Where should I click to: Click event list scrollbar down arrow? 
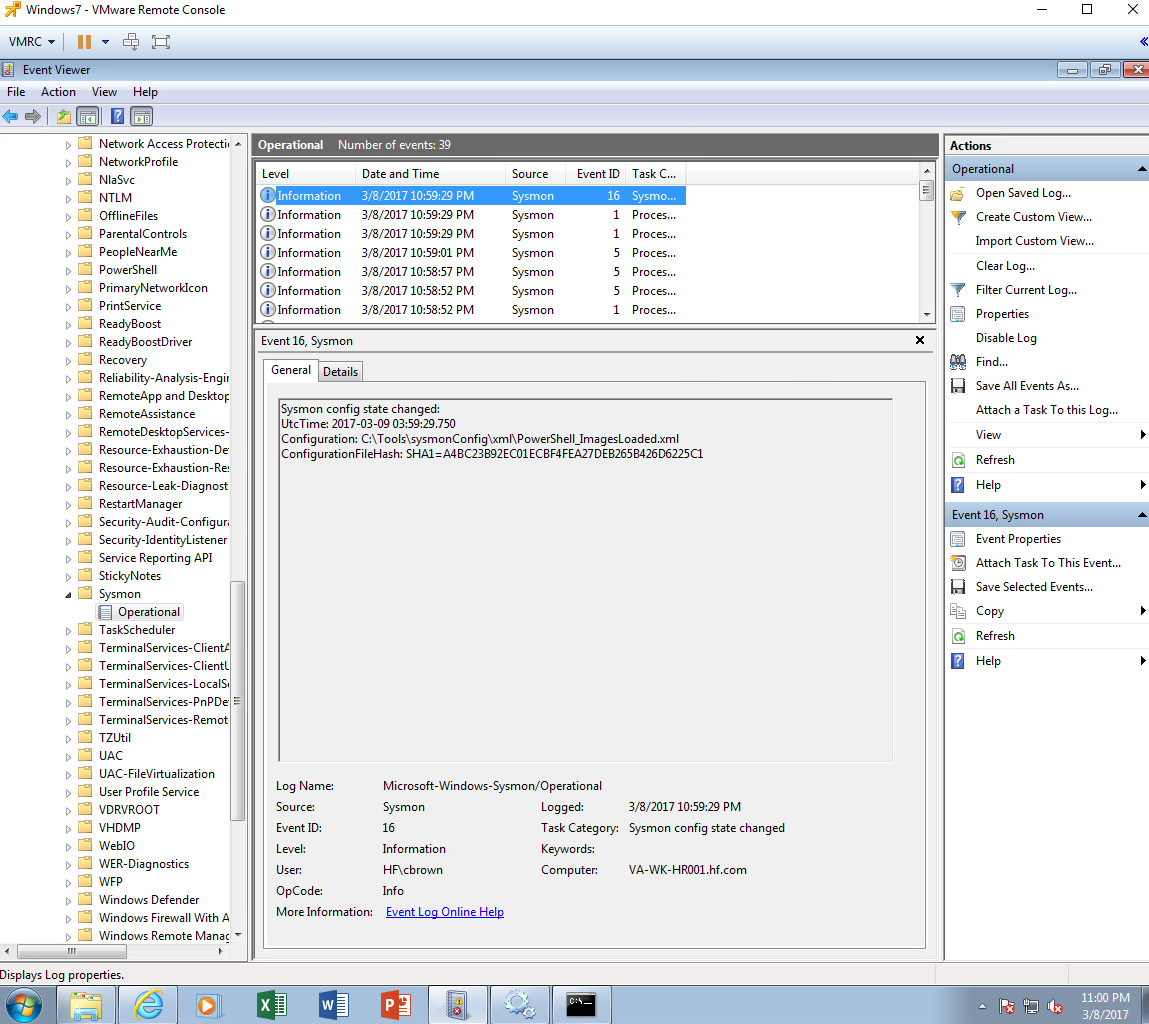(927, 314)
